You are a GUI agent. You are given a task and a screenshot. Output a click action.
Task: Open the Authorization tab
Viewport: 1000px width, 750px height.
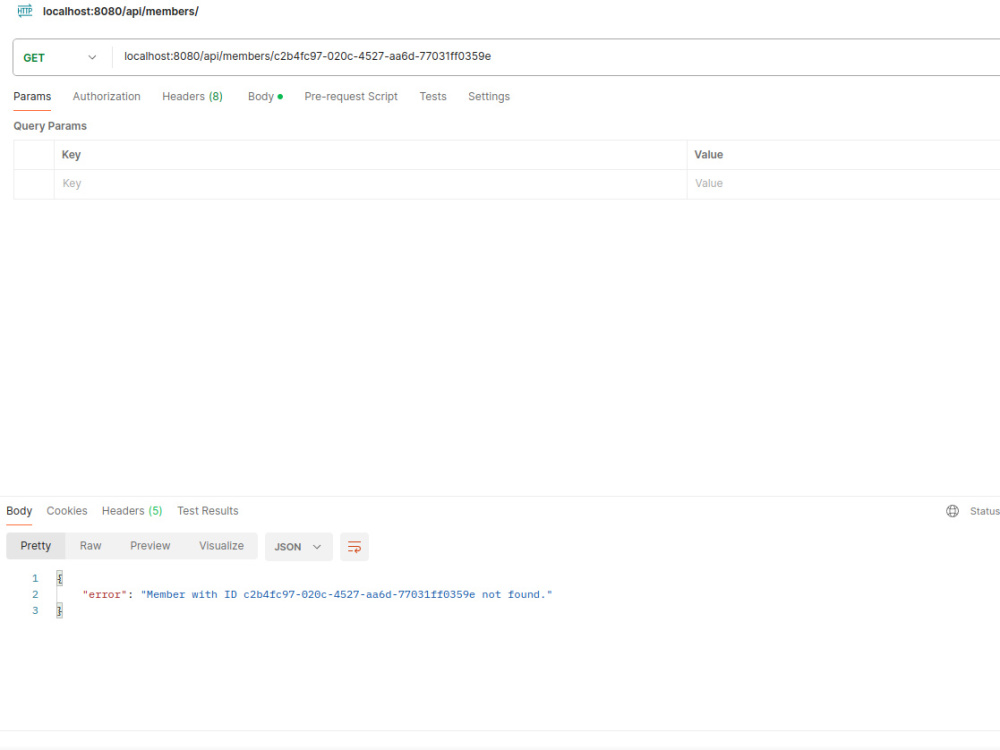pos(107,96)
